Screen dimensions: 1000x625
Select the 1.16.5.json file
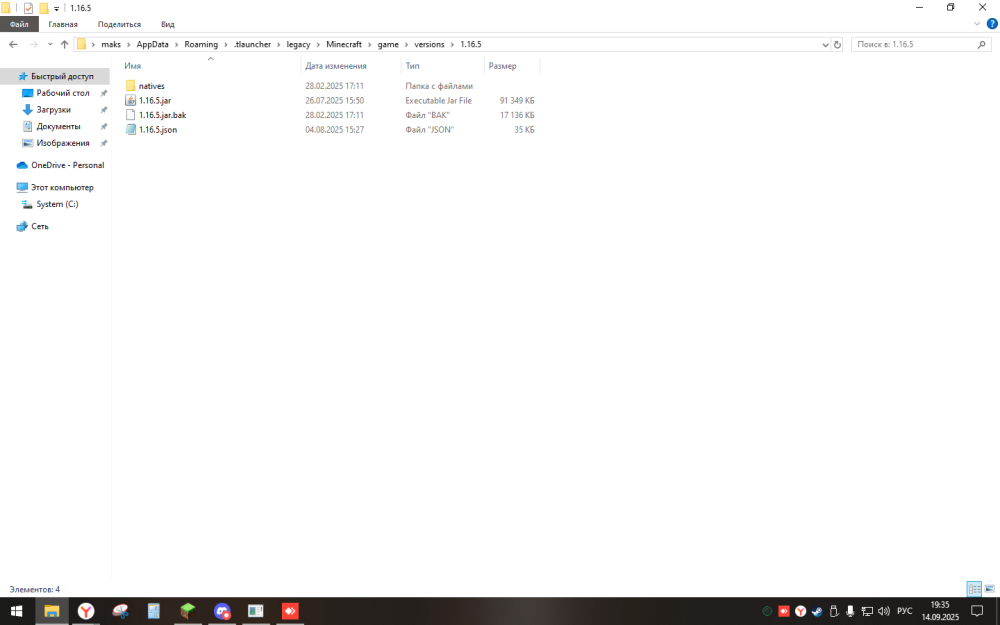(x=158, y=129)
